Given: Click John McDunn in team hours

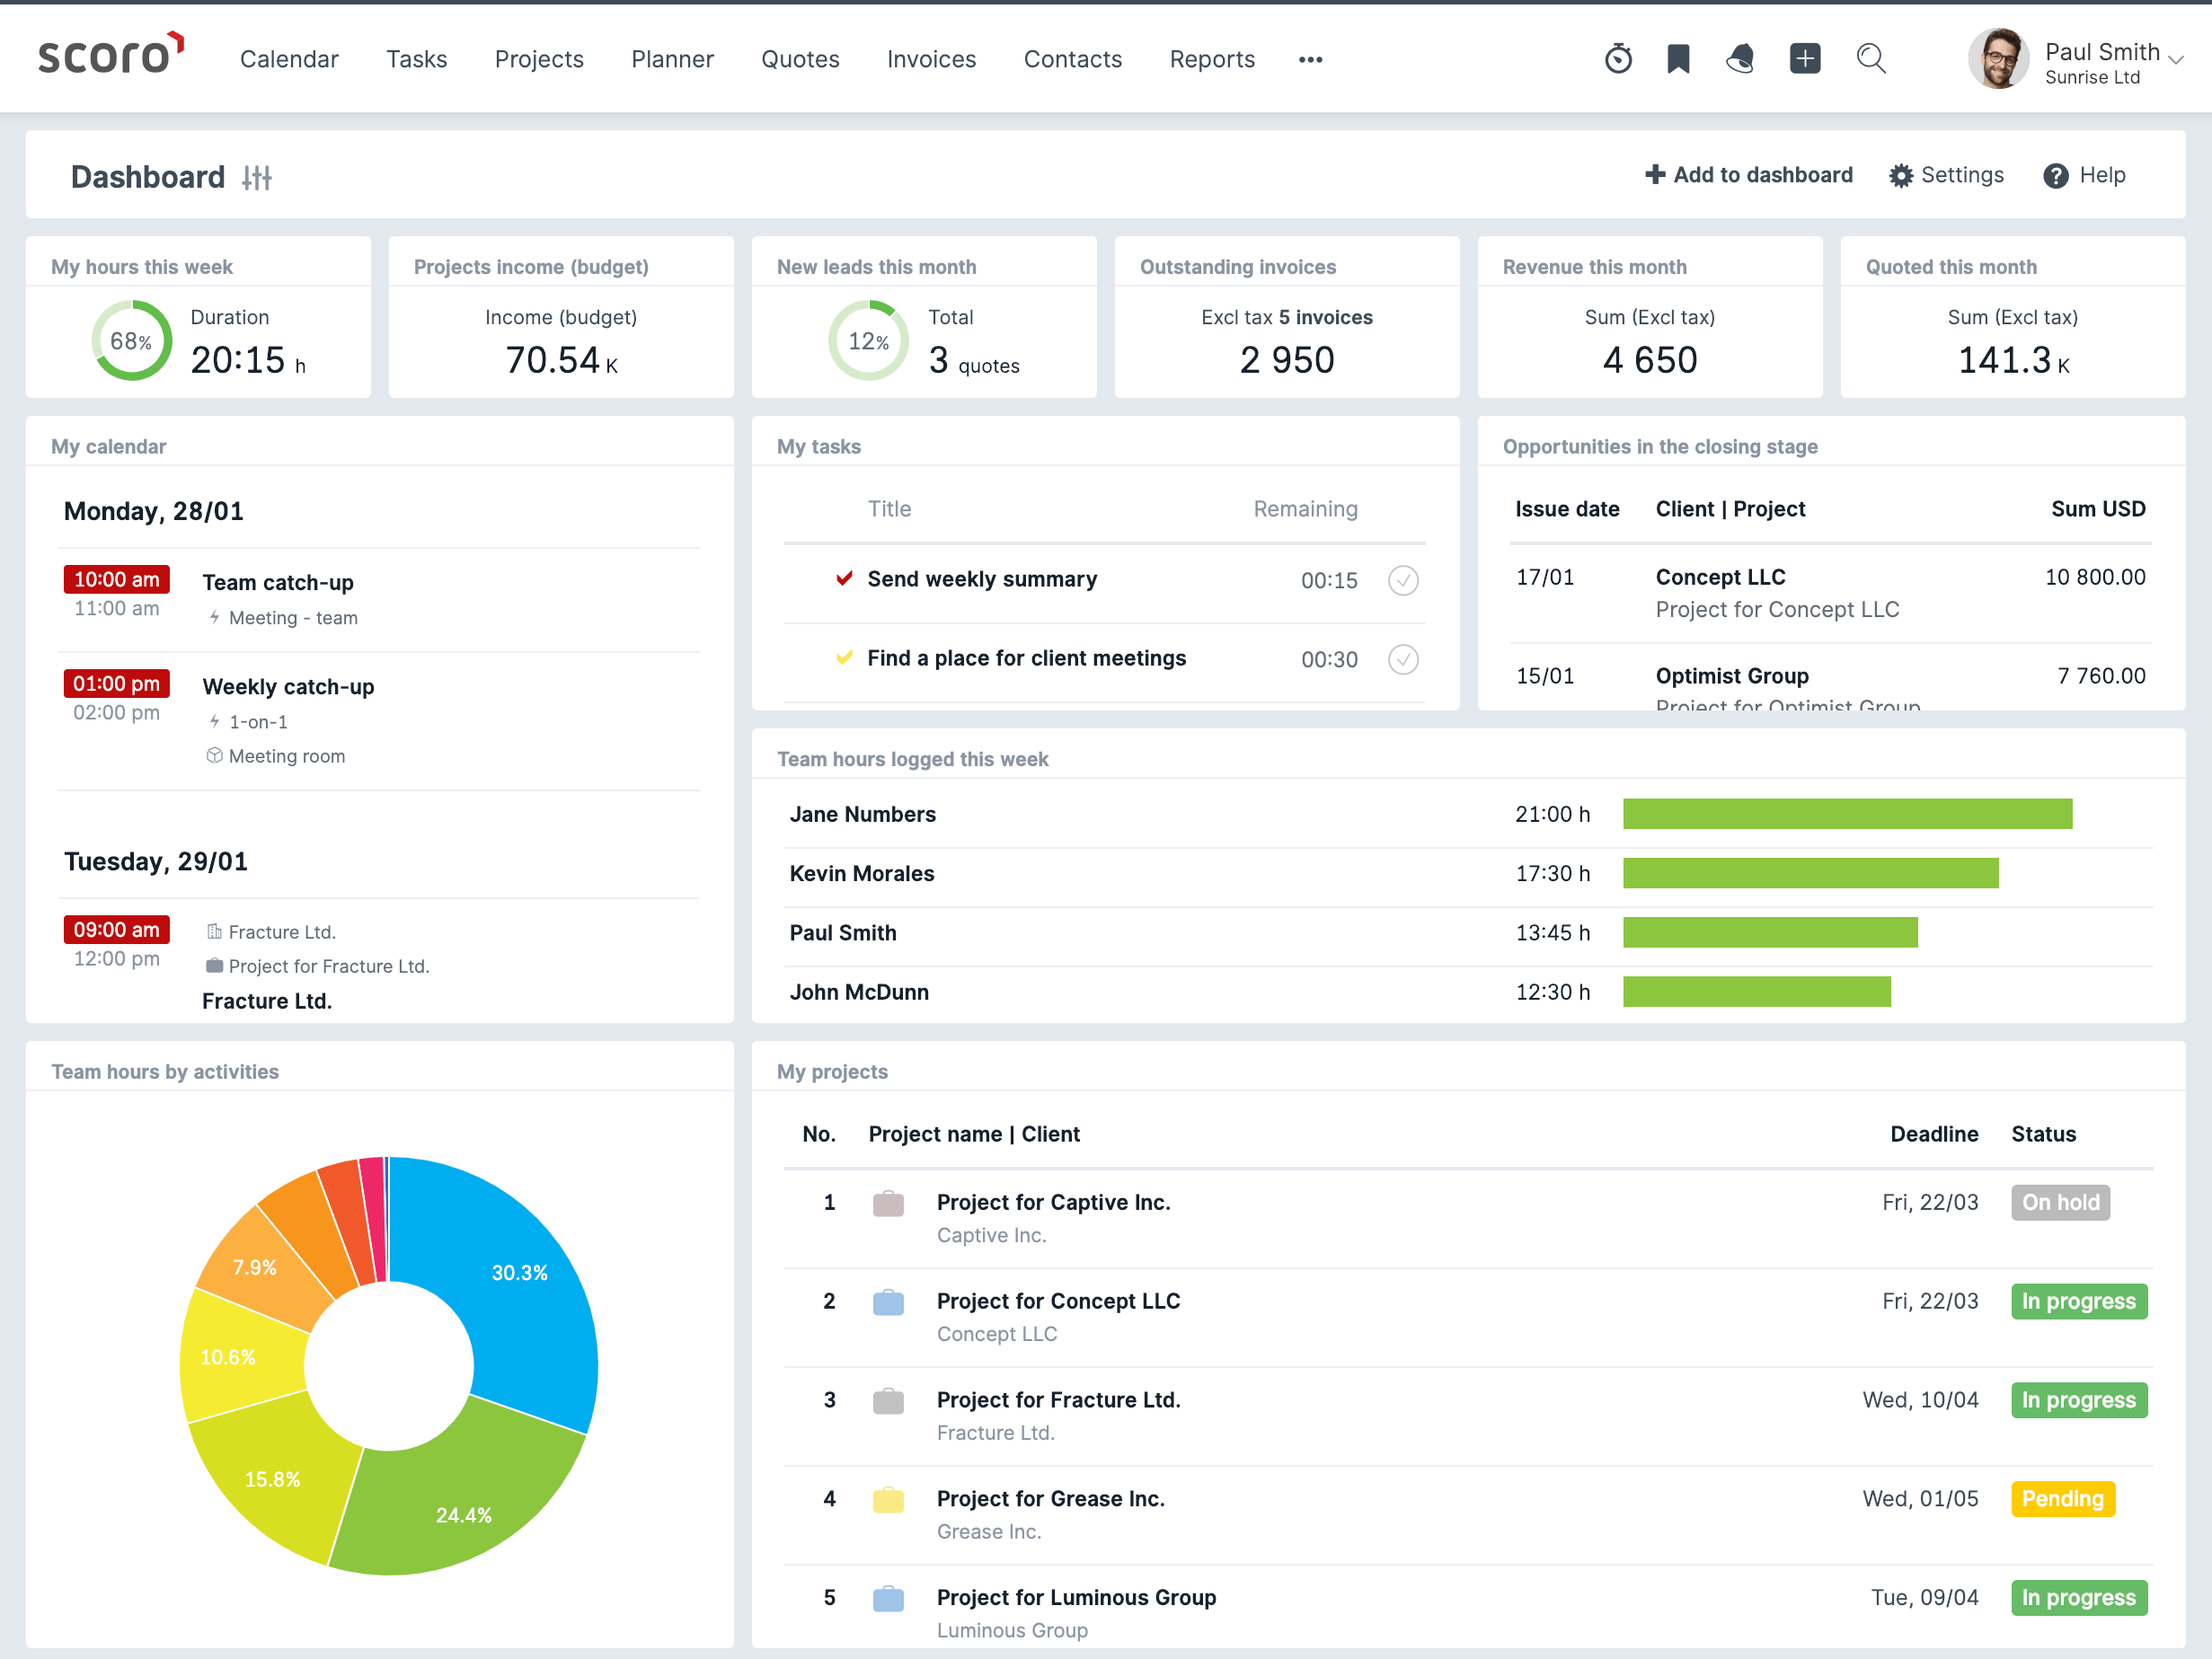Looking at the screenshot, I should [859, 992].
